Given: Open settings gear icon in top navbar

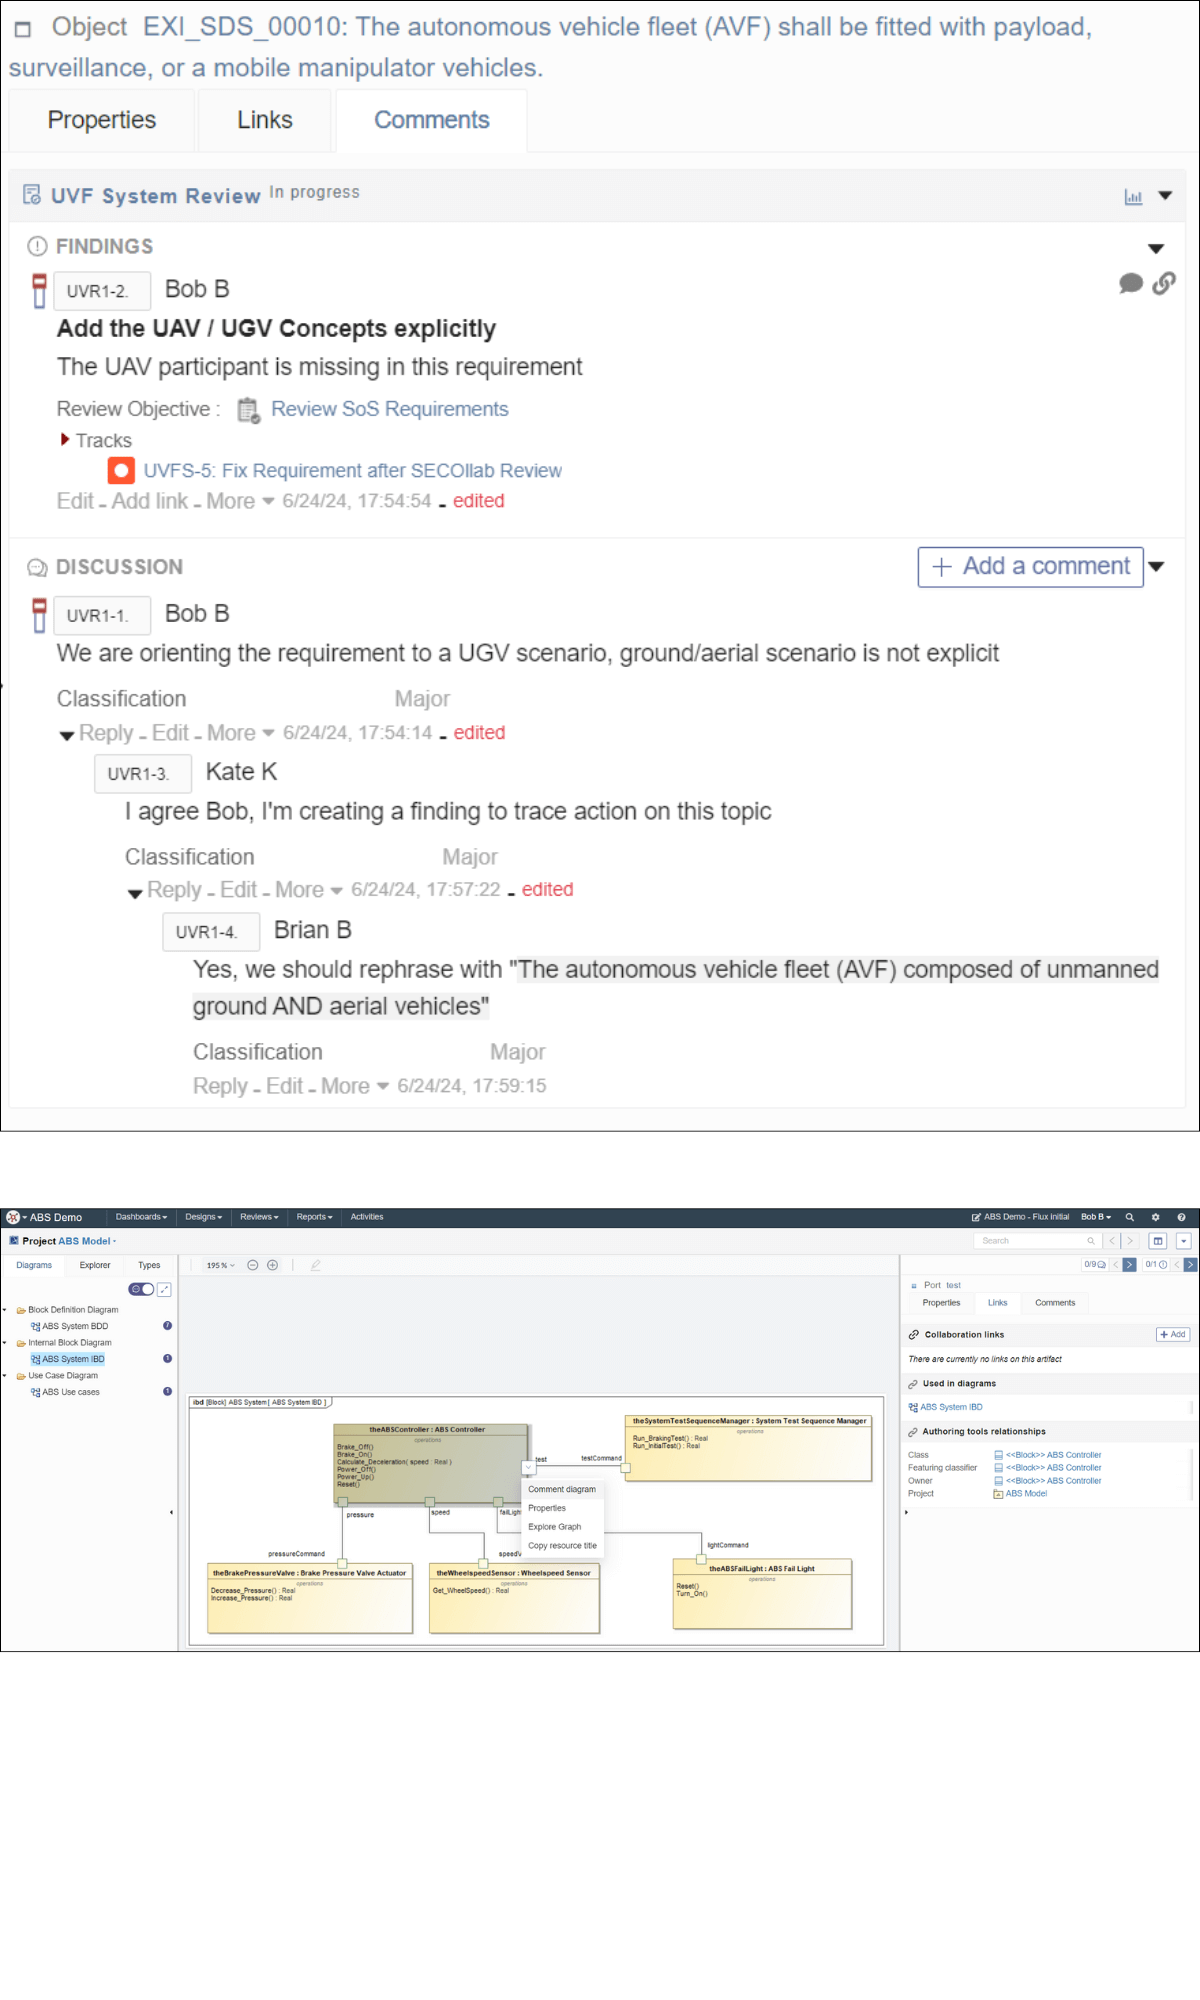Looking at the screenshot, I should click(1155, 1217).
